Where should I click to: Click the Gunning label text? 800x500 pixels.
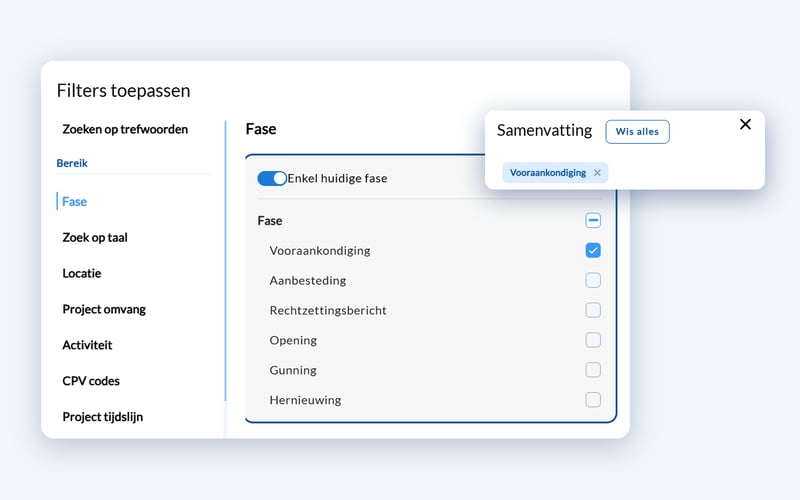(x=293, y=370)
